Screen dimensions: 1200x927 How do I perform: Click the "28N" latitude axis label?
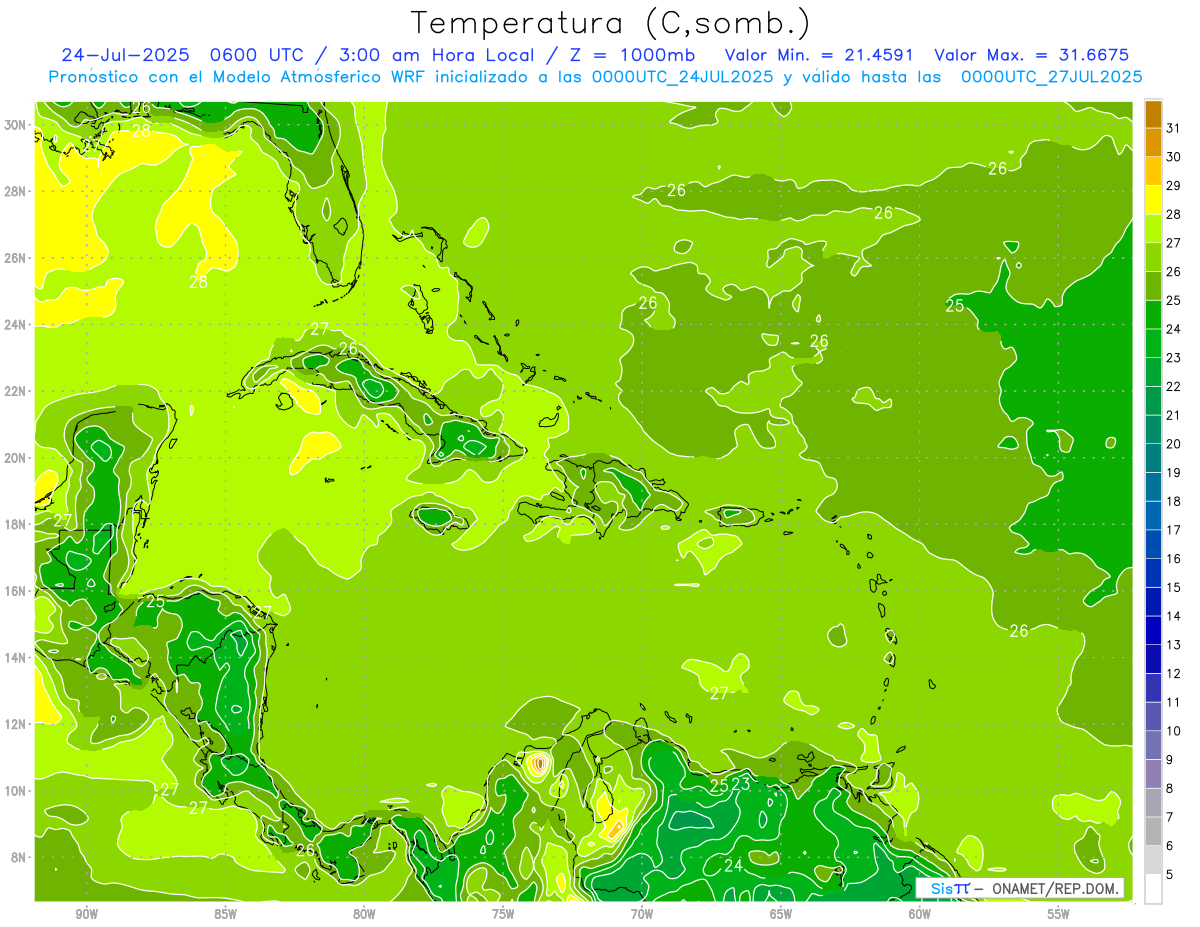(x=16, y=191)
